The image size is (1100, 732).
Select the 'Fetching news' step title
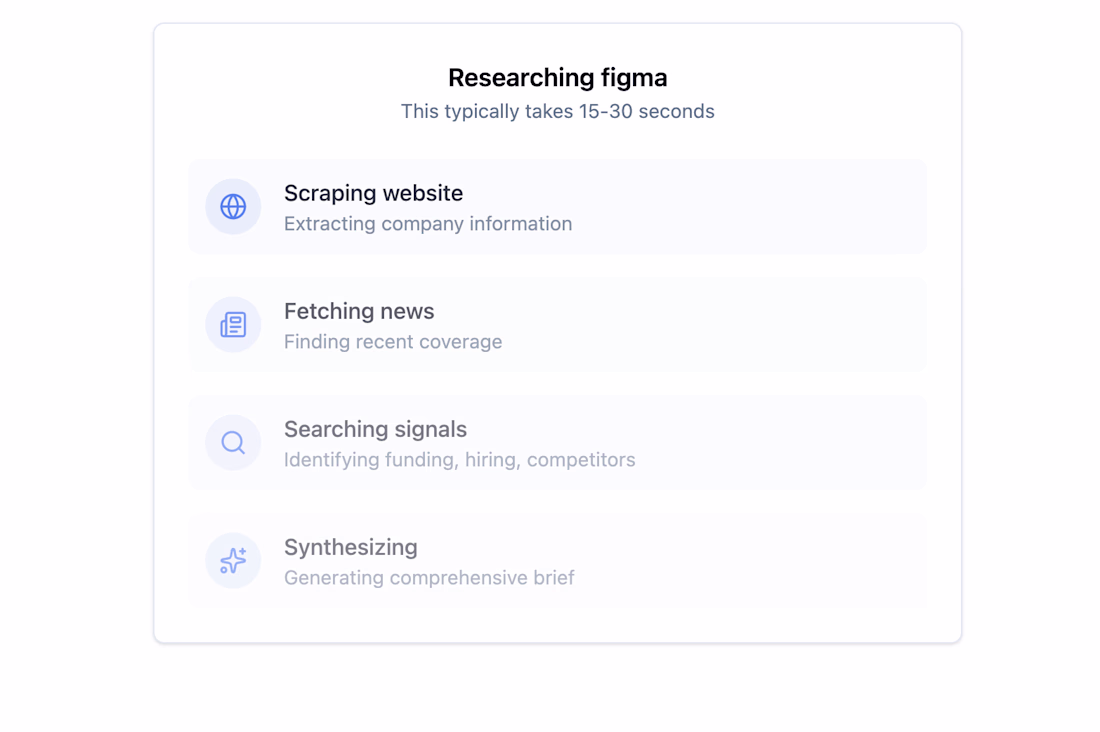(359, 311)
